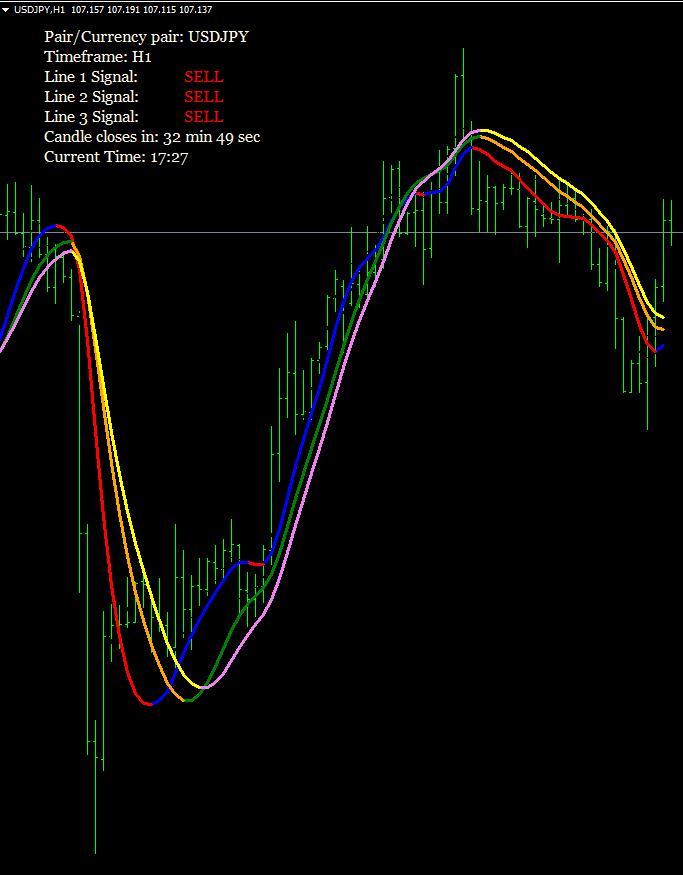Click the Timeframe: H1 label

[97, 57]
